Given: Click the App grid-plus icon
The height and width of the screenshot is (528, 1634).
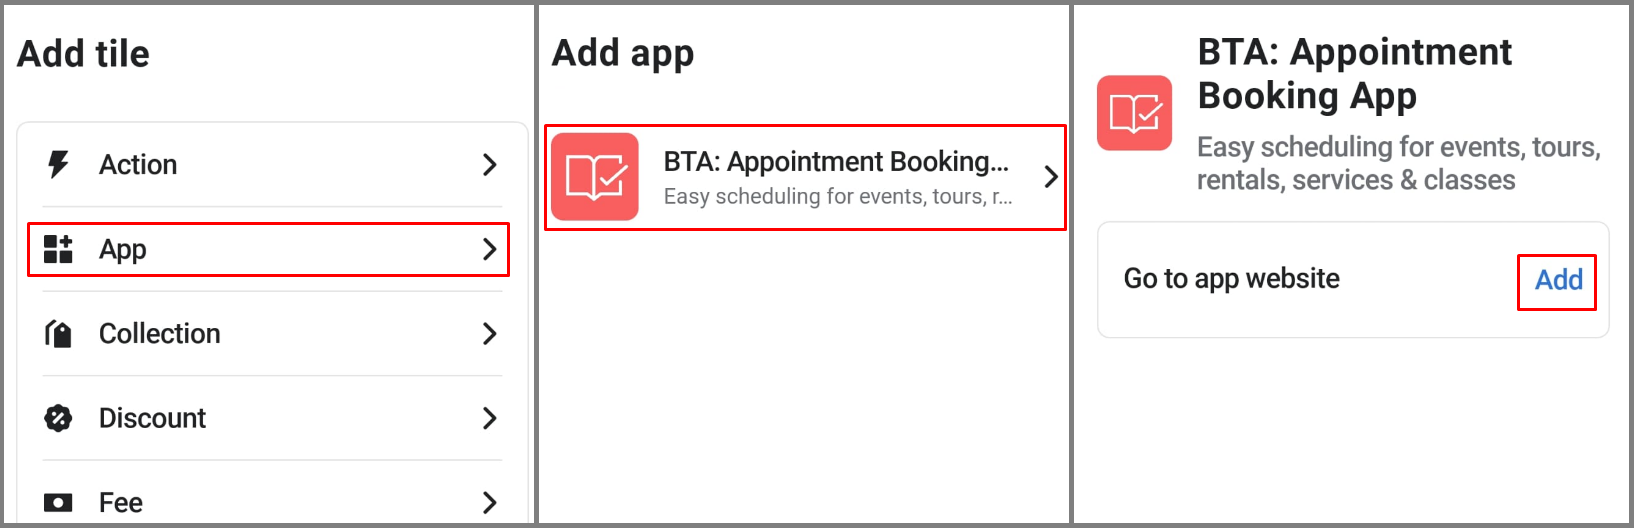Looking at the screenshot, I should click(59, 249).
